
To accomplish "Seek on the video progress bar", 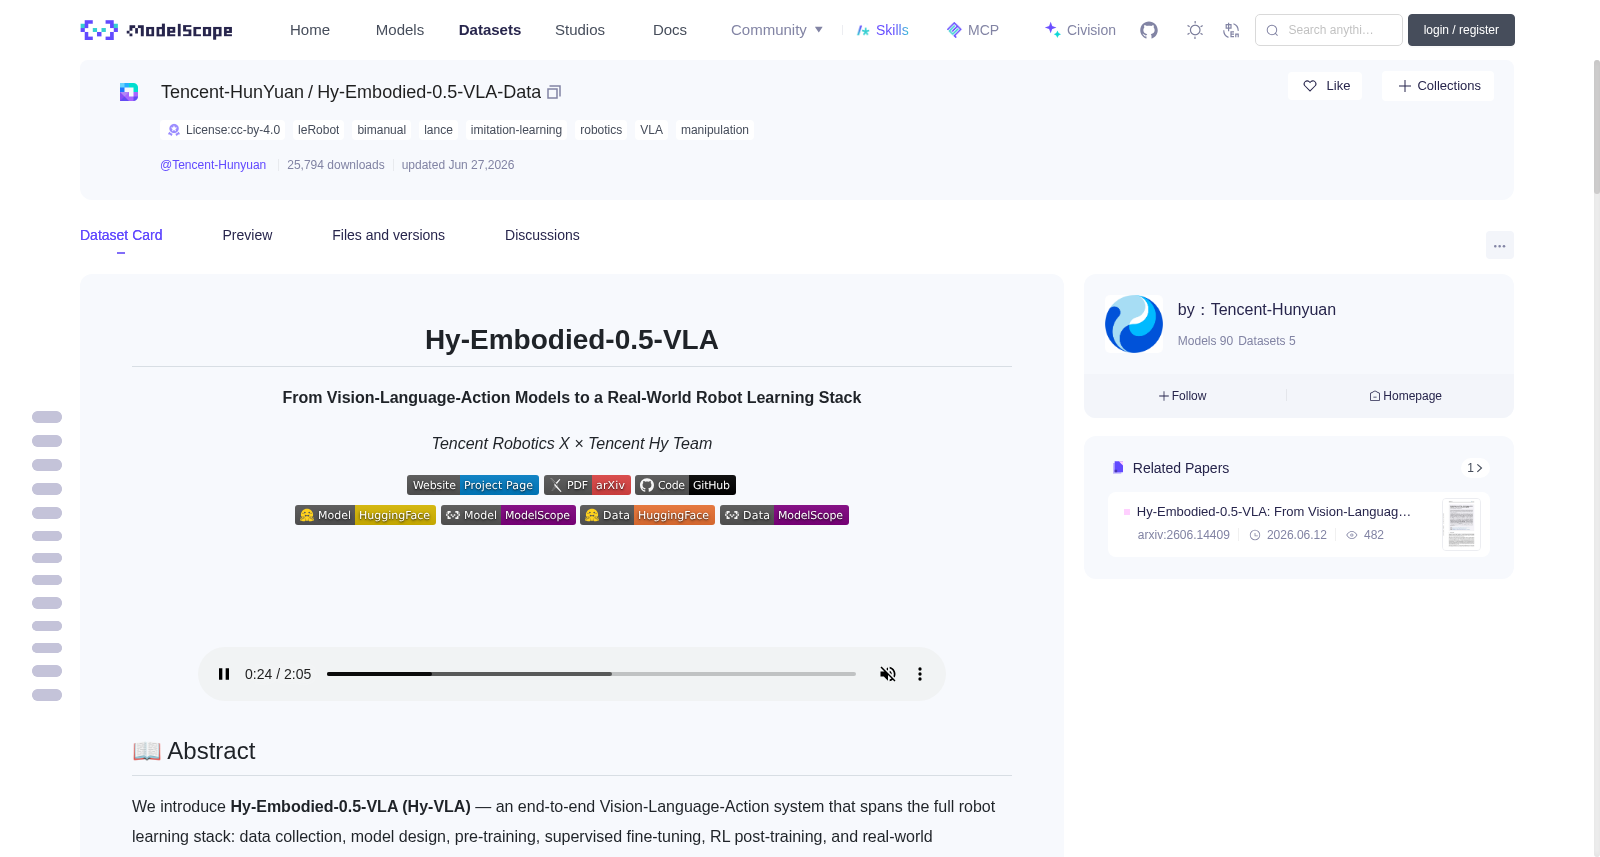I will [591, 674].
